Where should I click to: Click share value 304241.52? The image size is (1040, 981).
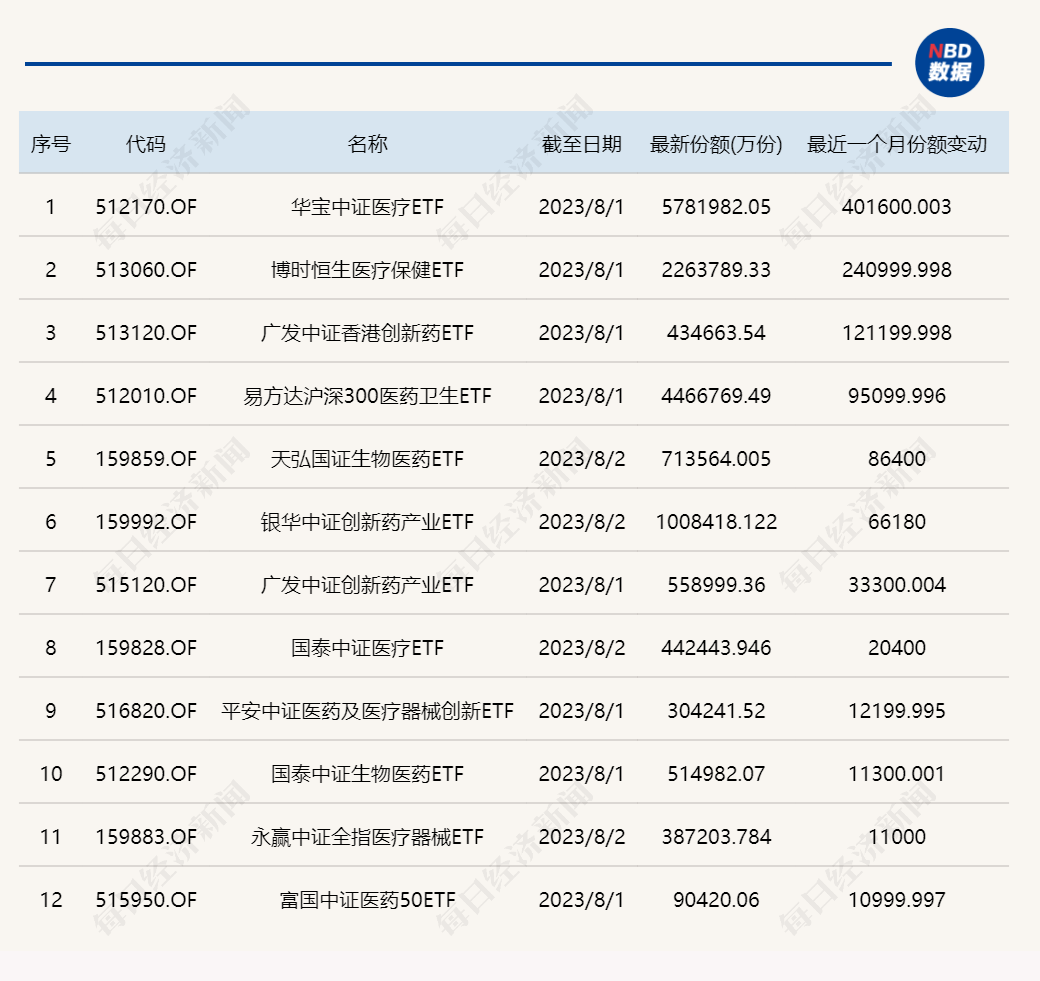point(716,711)
